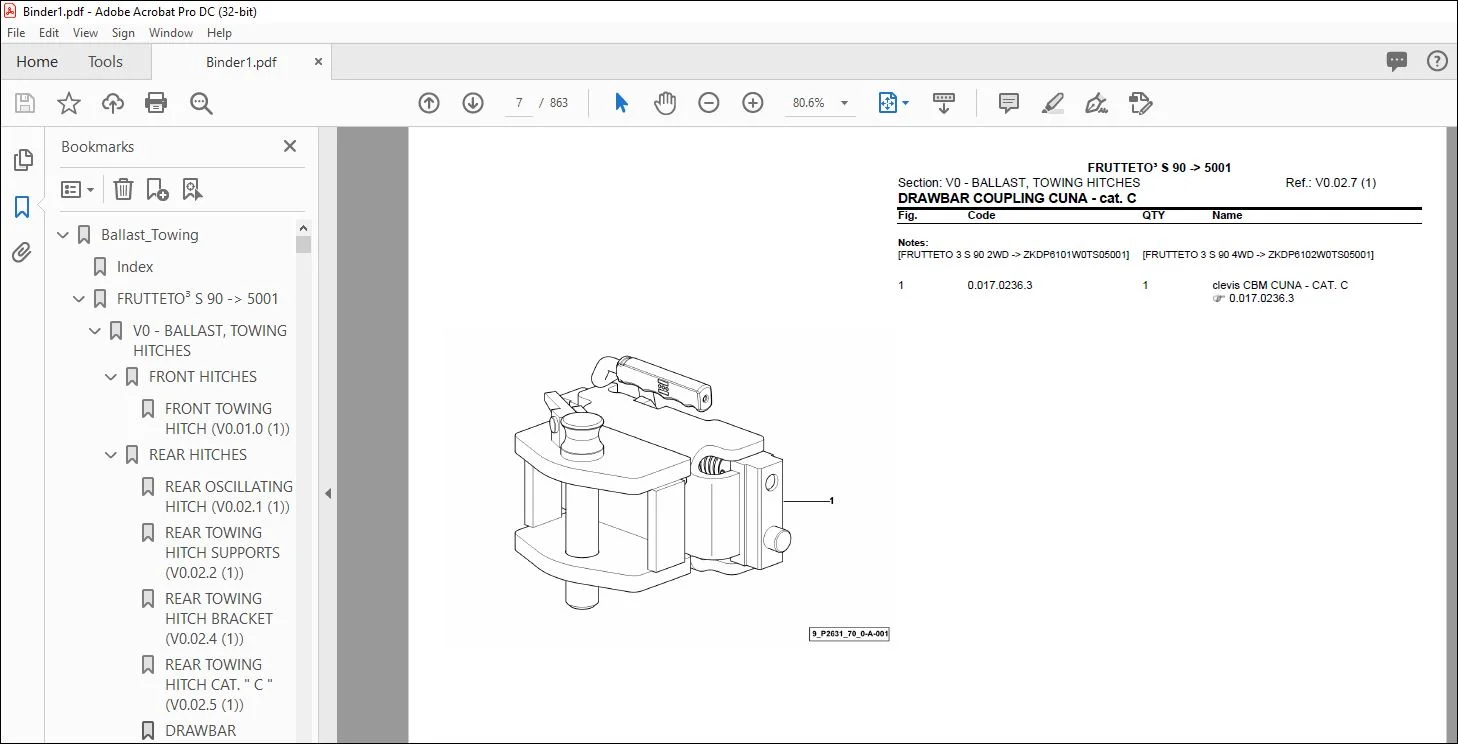Open the find text search tool
Screen dimensions: 1458x744
(201, 103)
